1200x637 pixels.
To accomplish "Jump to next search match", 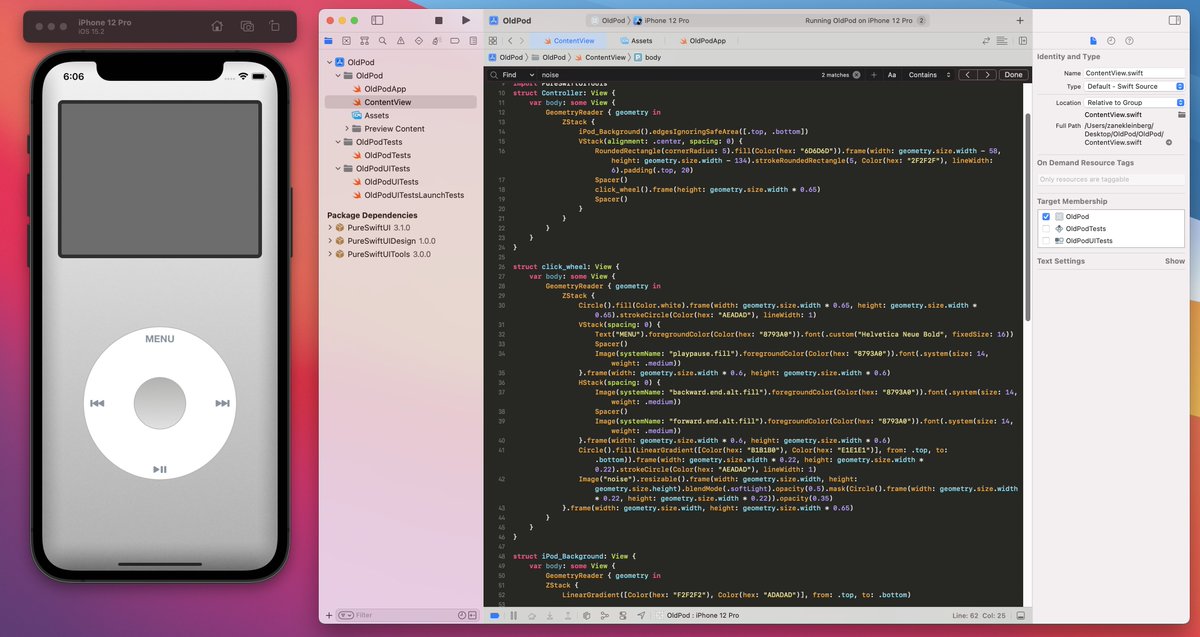I will pos(987,75).
